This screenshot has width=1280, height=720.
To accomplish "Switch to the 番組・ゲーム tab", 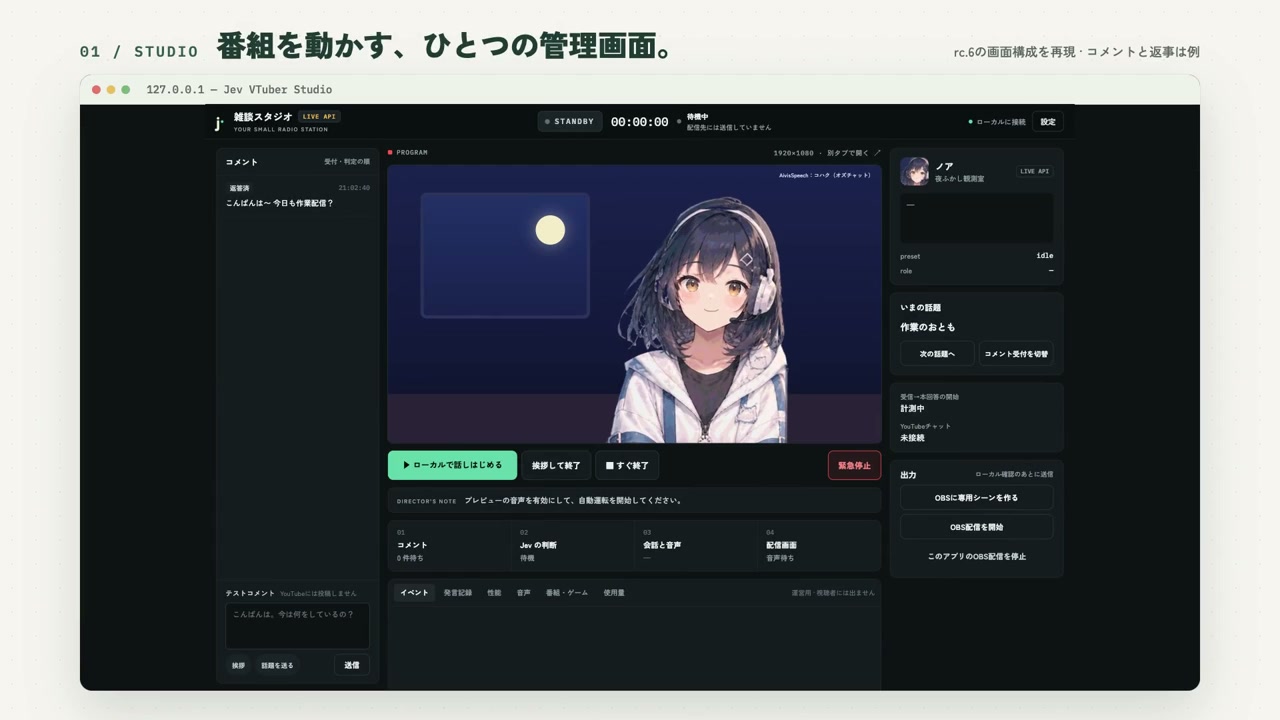I will point(567,593).
